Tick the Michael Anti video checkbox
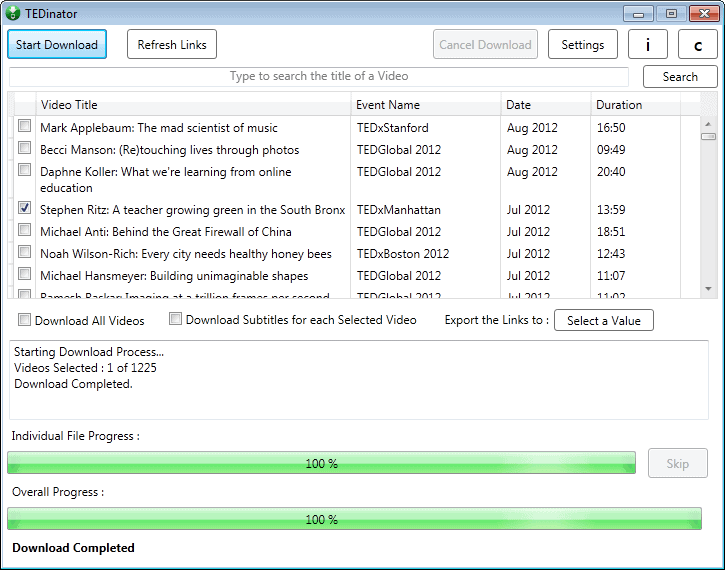This screenshot has width=725, height=570. (25, 230)
